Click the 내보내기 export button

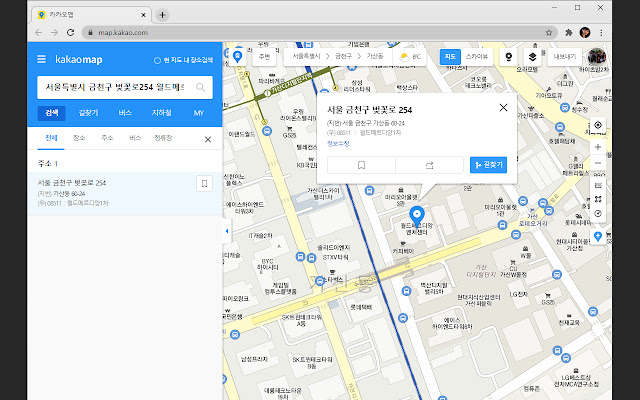click(564, 57)
